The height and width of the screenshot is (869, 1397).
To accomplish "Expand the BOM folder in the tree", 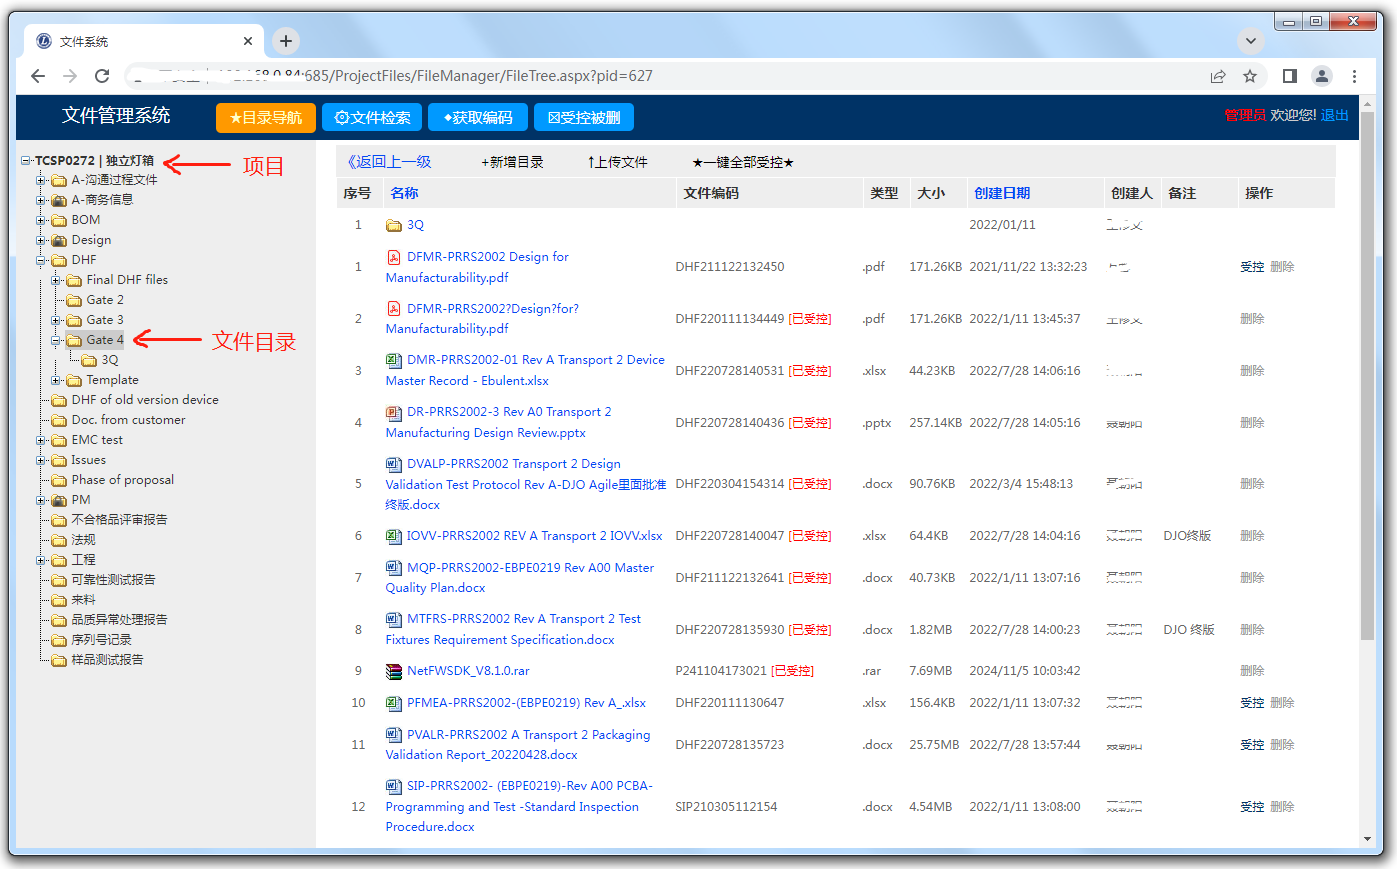I will (x=42, y=220).
